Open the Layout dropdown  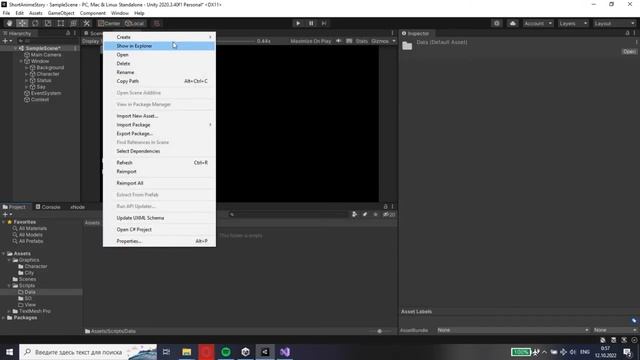point(614,23)
